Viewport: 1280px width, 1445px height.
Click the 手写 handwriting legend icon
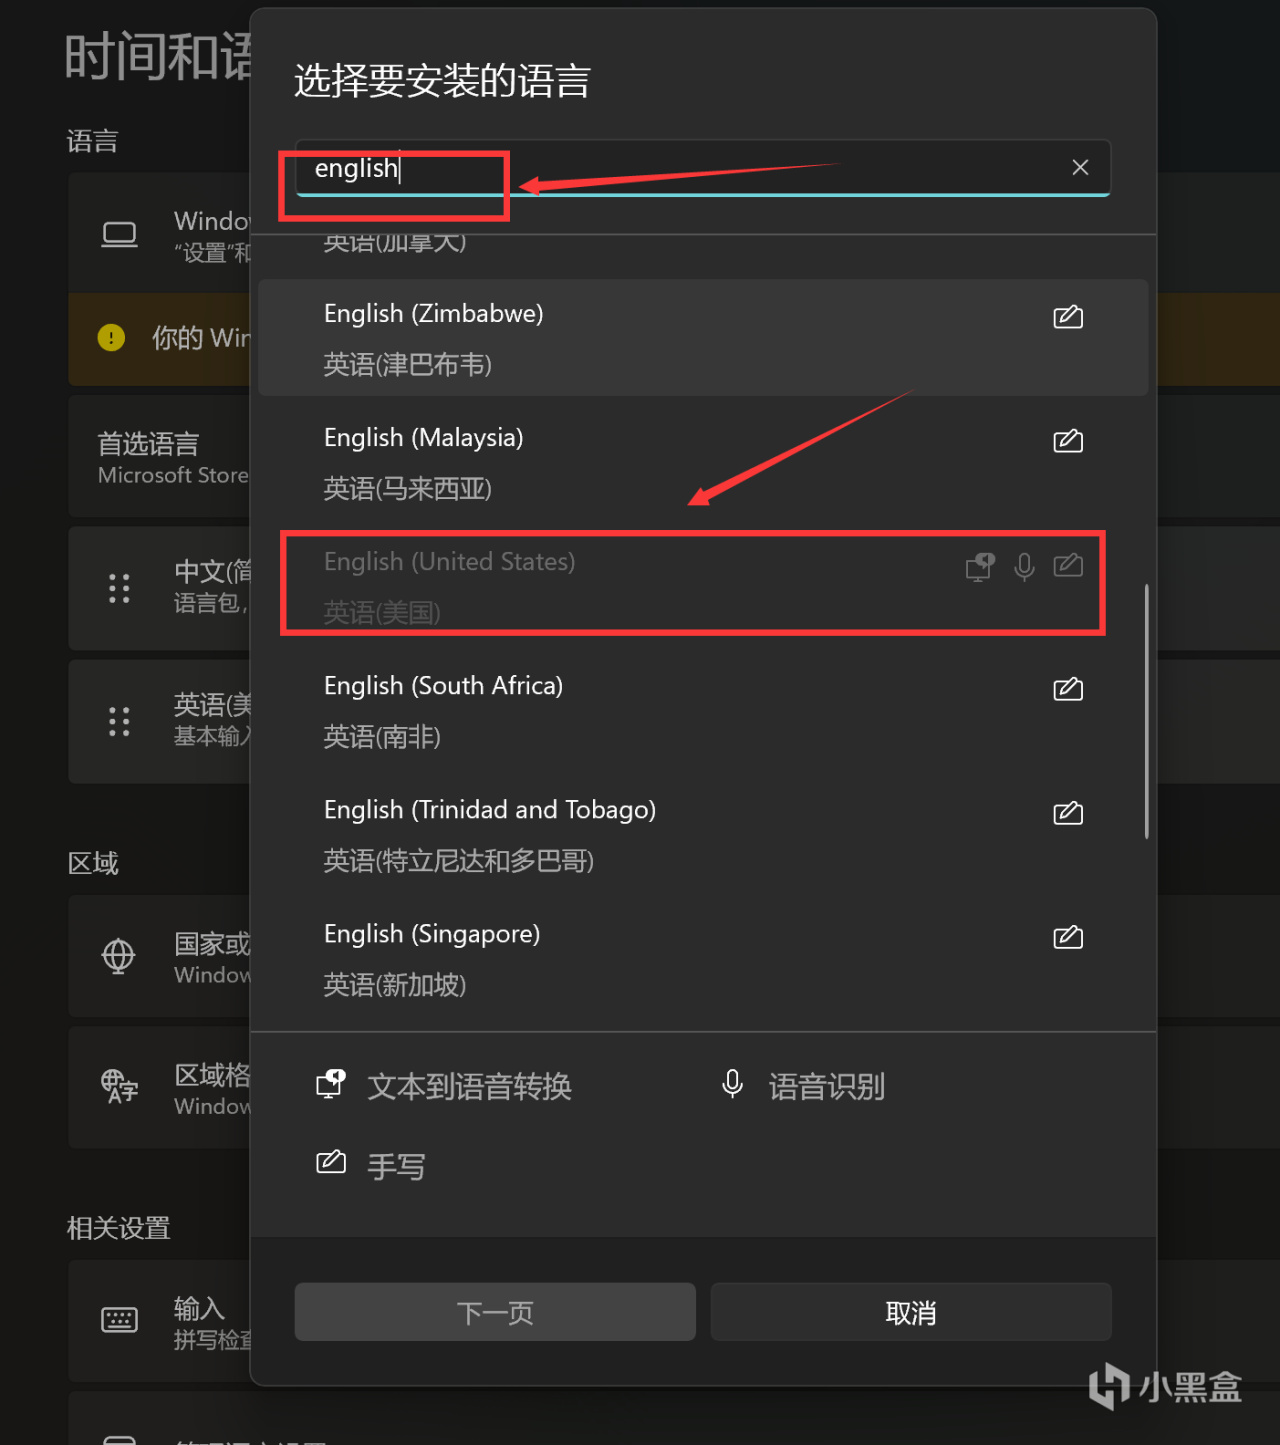pyautogui.click(x=331, y=1162)
